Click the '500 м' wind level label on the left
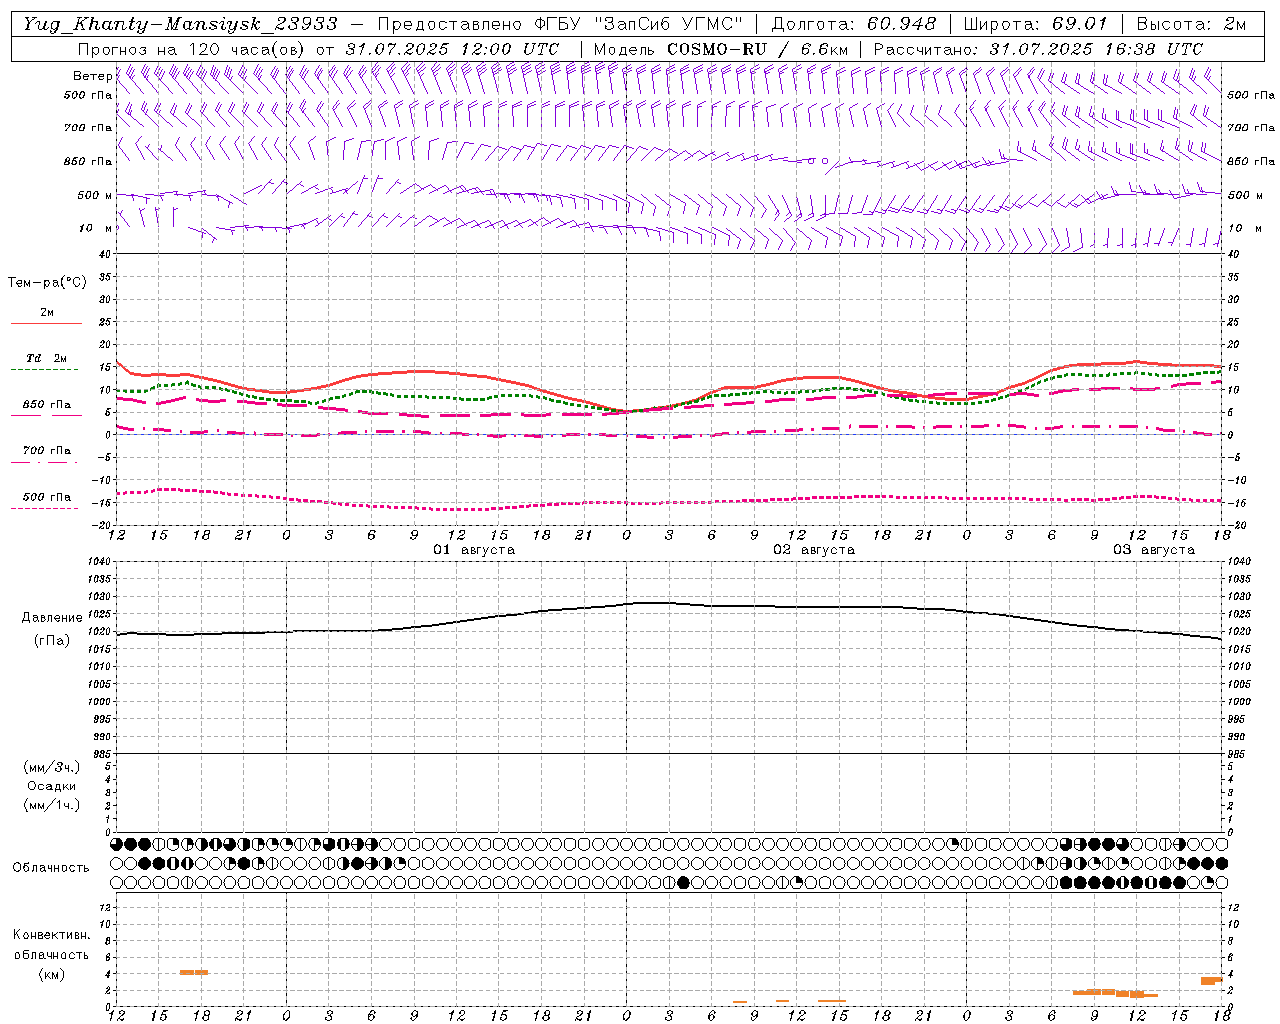The height and width of the screenshot is (1024, 1280). pyautogui.click(x=95, y=195)
